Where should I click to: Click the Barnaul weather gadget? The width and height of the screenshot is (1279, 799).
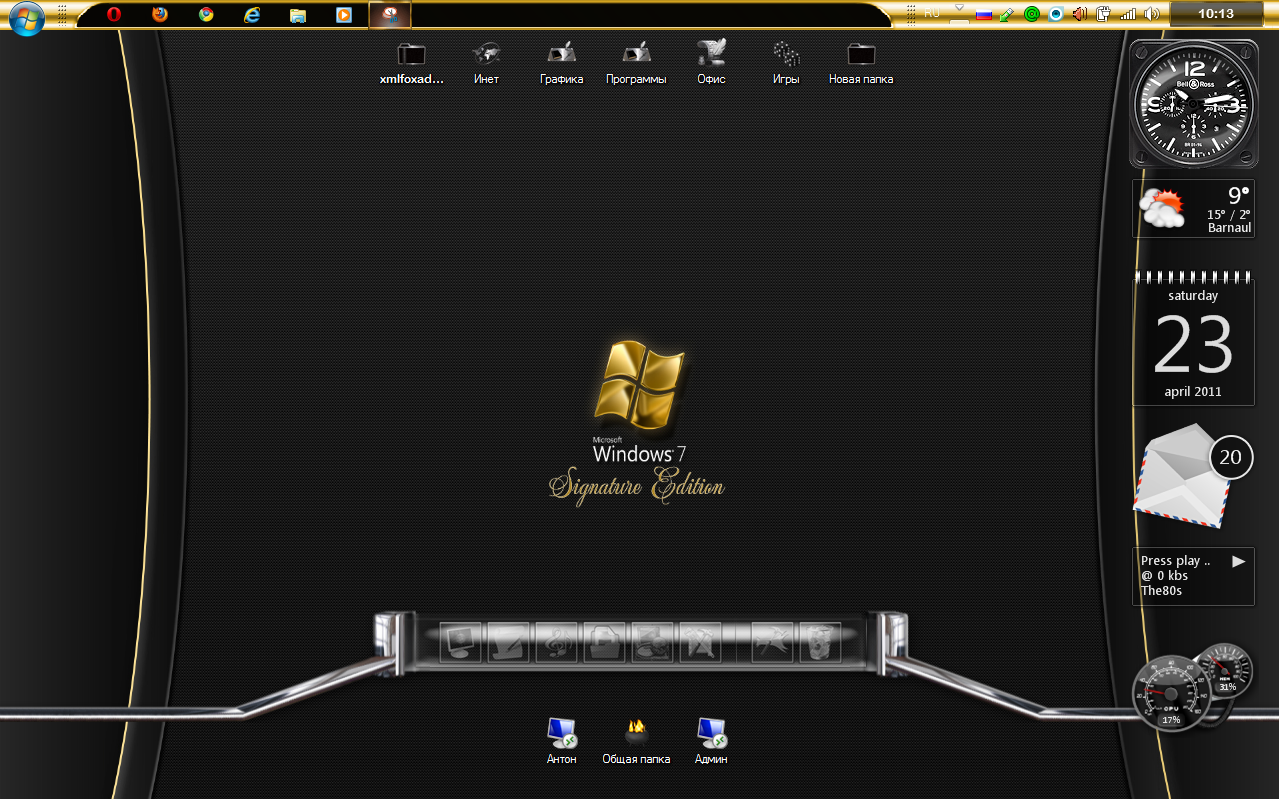1193,209
